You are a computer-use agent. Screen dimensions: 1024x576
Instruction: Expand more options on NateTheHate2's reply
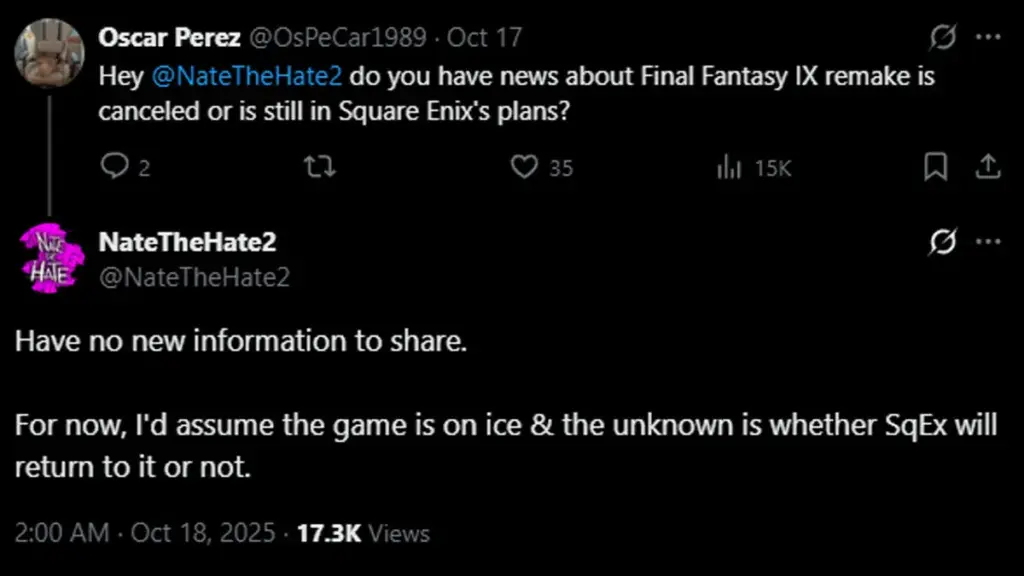[988, 242]
